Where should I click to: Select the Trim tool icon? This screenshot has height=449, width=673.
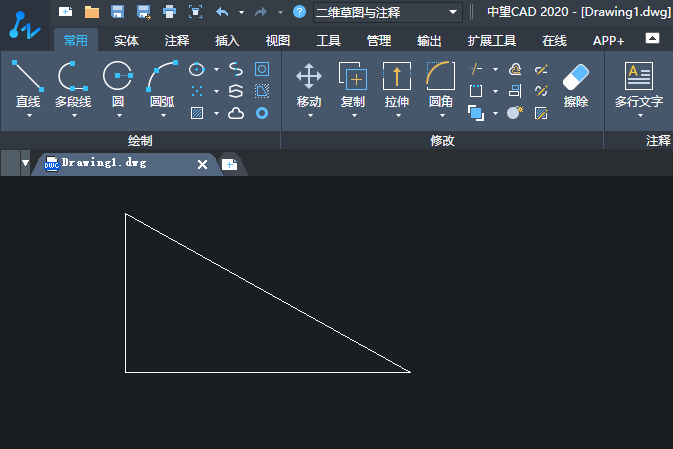(x=476, y=69)
